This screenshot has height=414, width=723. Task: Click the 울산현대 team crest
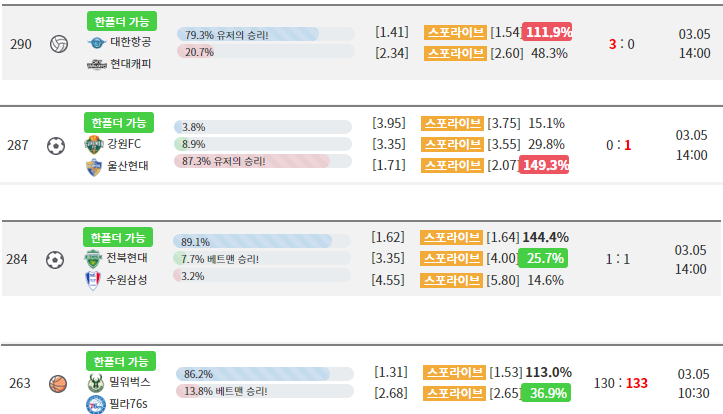(x=94, y=166)
